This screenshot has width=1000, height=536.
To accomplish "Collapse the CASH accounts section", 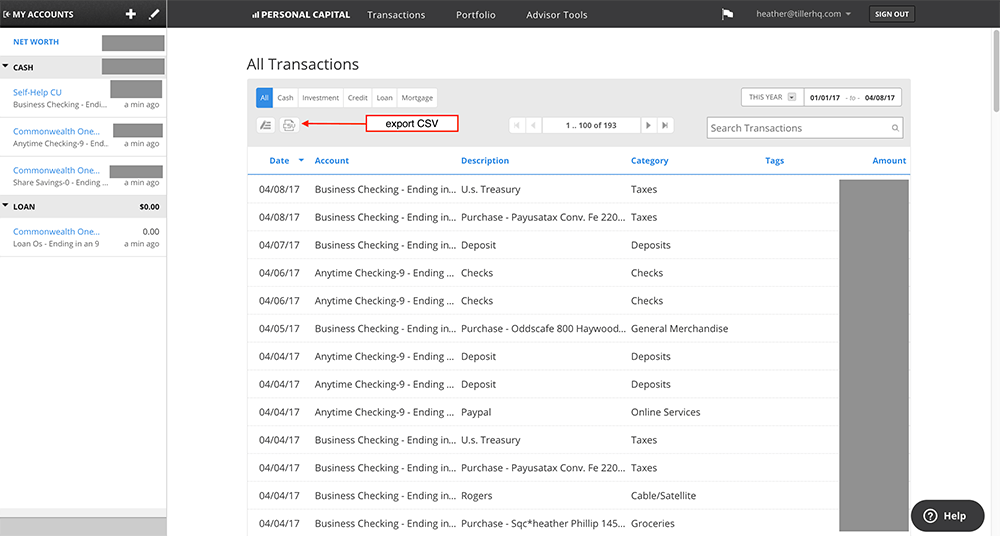I will 5,66.
